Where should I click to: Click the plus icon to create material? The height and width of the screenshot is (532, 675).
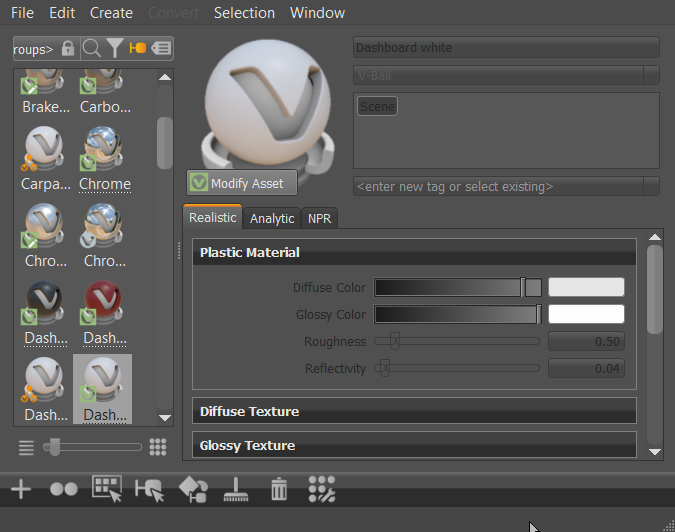point(21,489)
